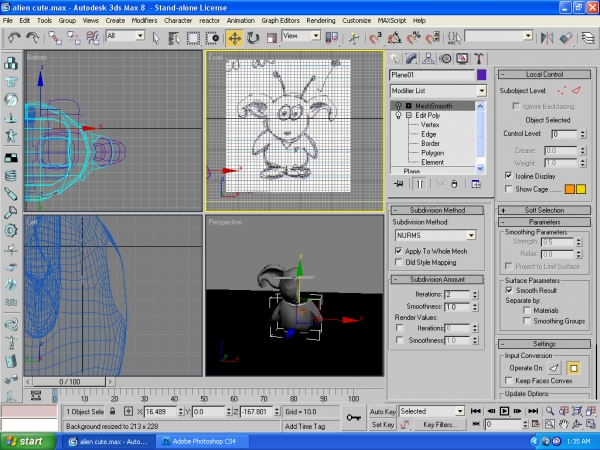Viewport: 600px width, 450px height.
Task: Click the Mirror tool icon
Action: [547, 38]
